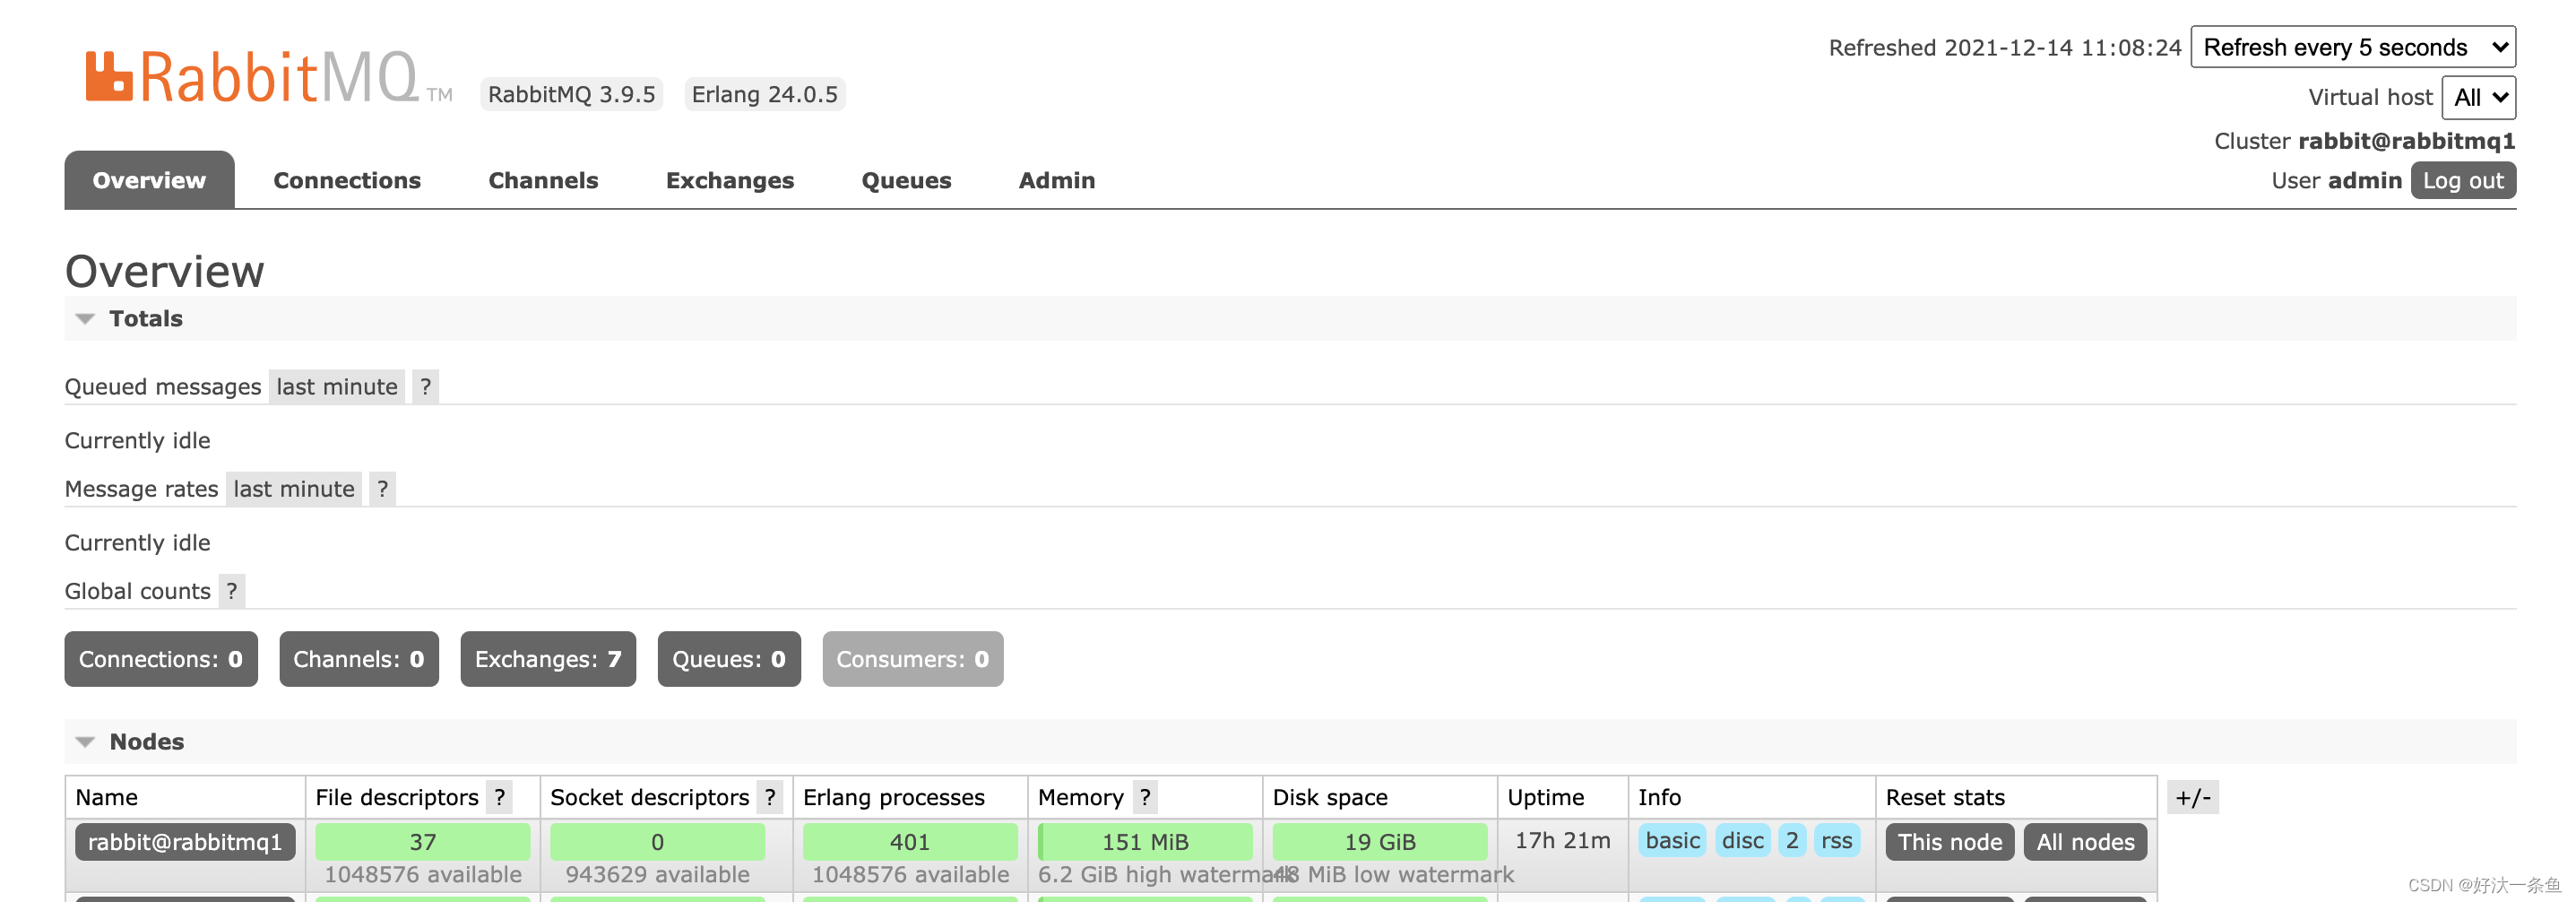Open help for Memory column
This screenshot has height=902, width=2576.
pos(1145,797)
